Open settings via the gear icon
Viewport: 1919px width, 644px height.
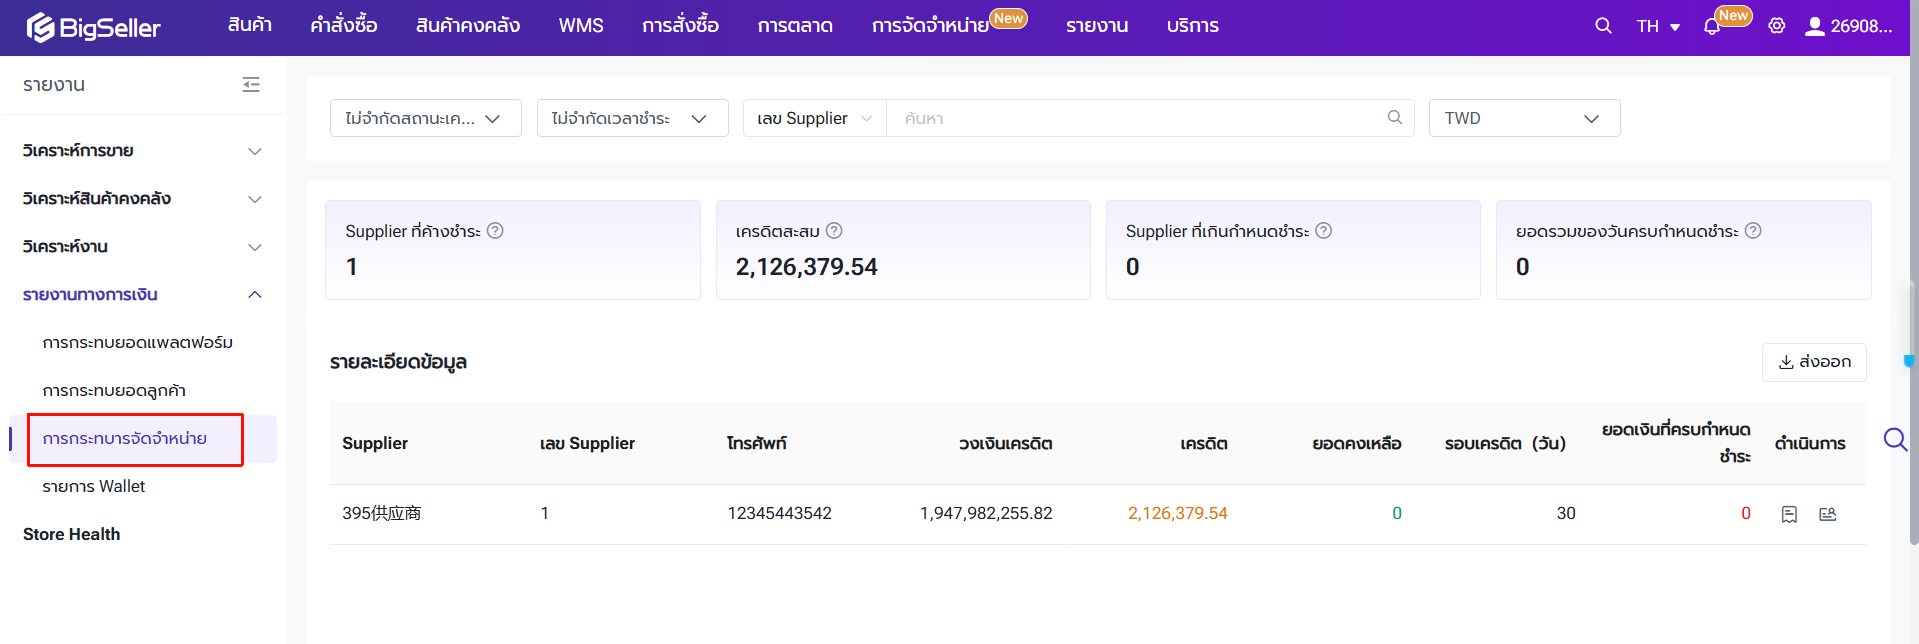(1776, 26)
